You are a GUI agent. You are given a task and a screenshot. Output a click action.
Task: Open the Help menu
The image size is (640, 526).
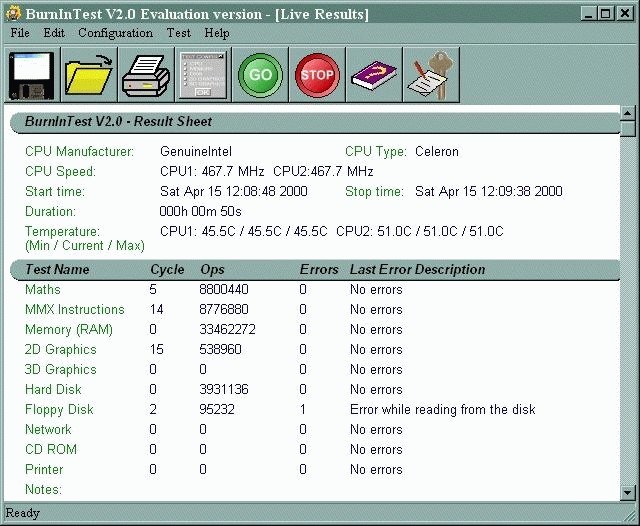pos(217,33)
